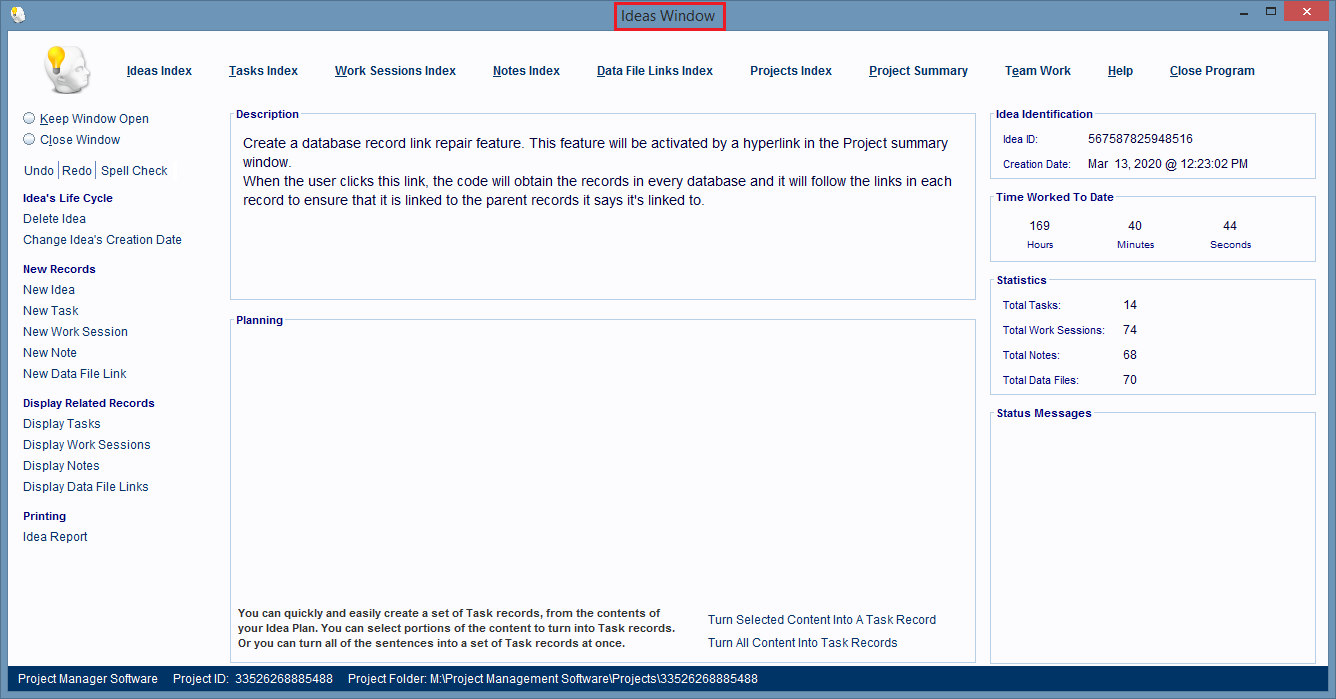Image resolution: width=1336 pixels, height=699 pixels.
Task: Open the Work Sessions Index menu
Action: click(x=395, y=71)
